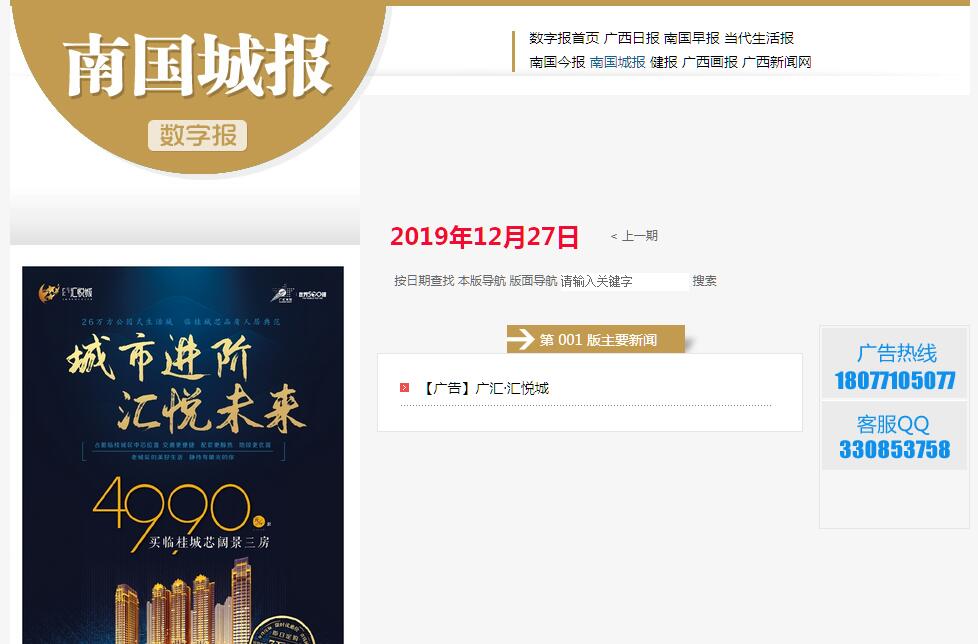Go to 广西日报 edition
Viewport: 978px width, 644px height.
(x=631, y=38)
